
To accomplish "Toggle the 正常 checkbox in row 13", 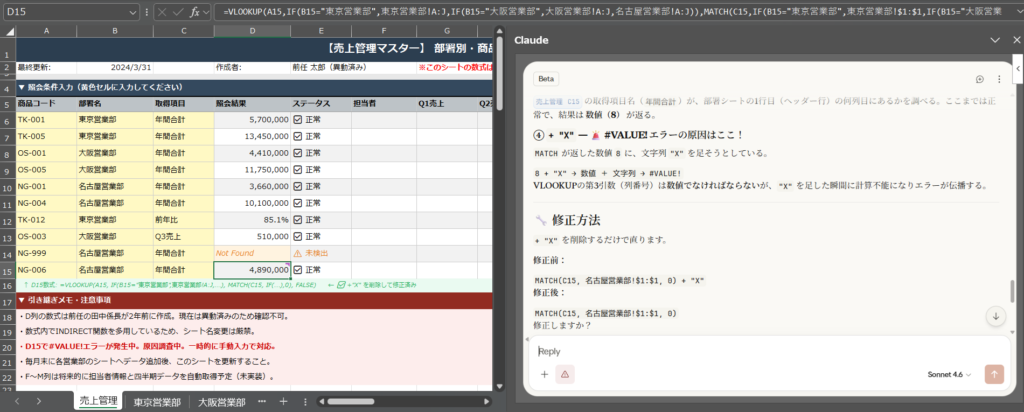I will point(297,236).
